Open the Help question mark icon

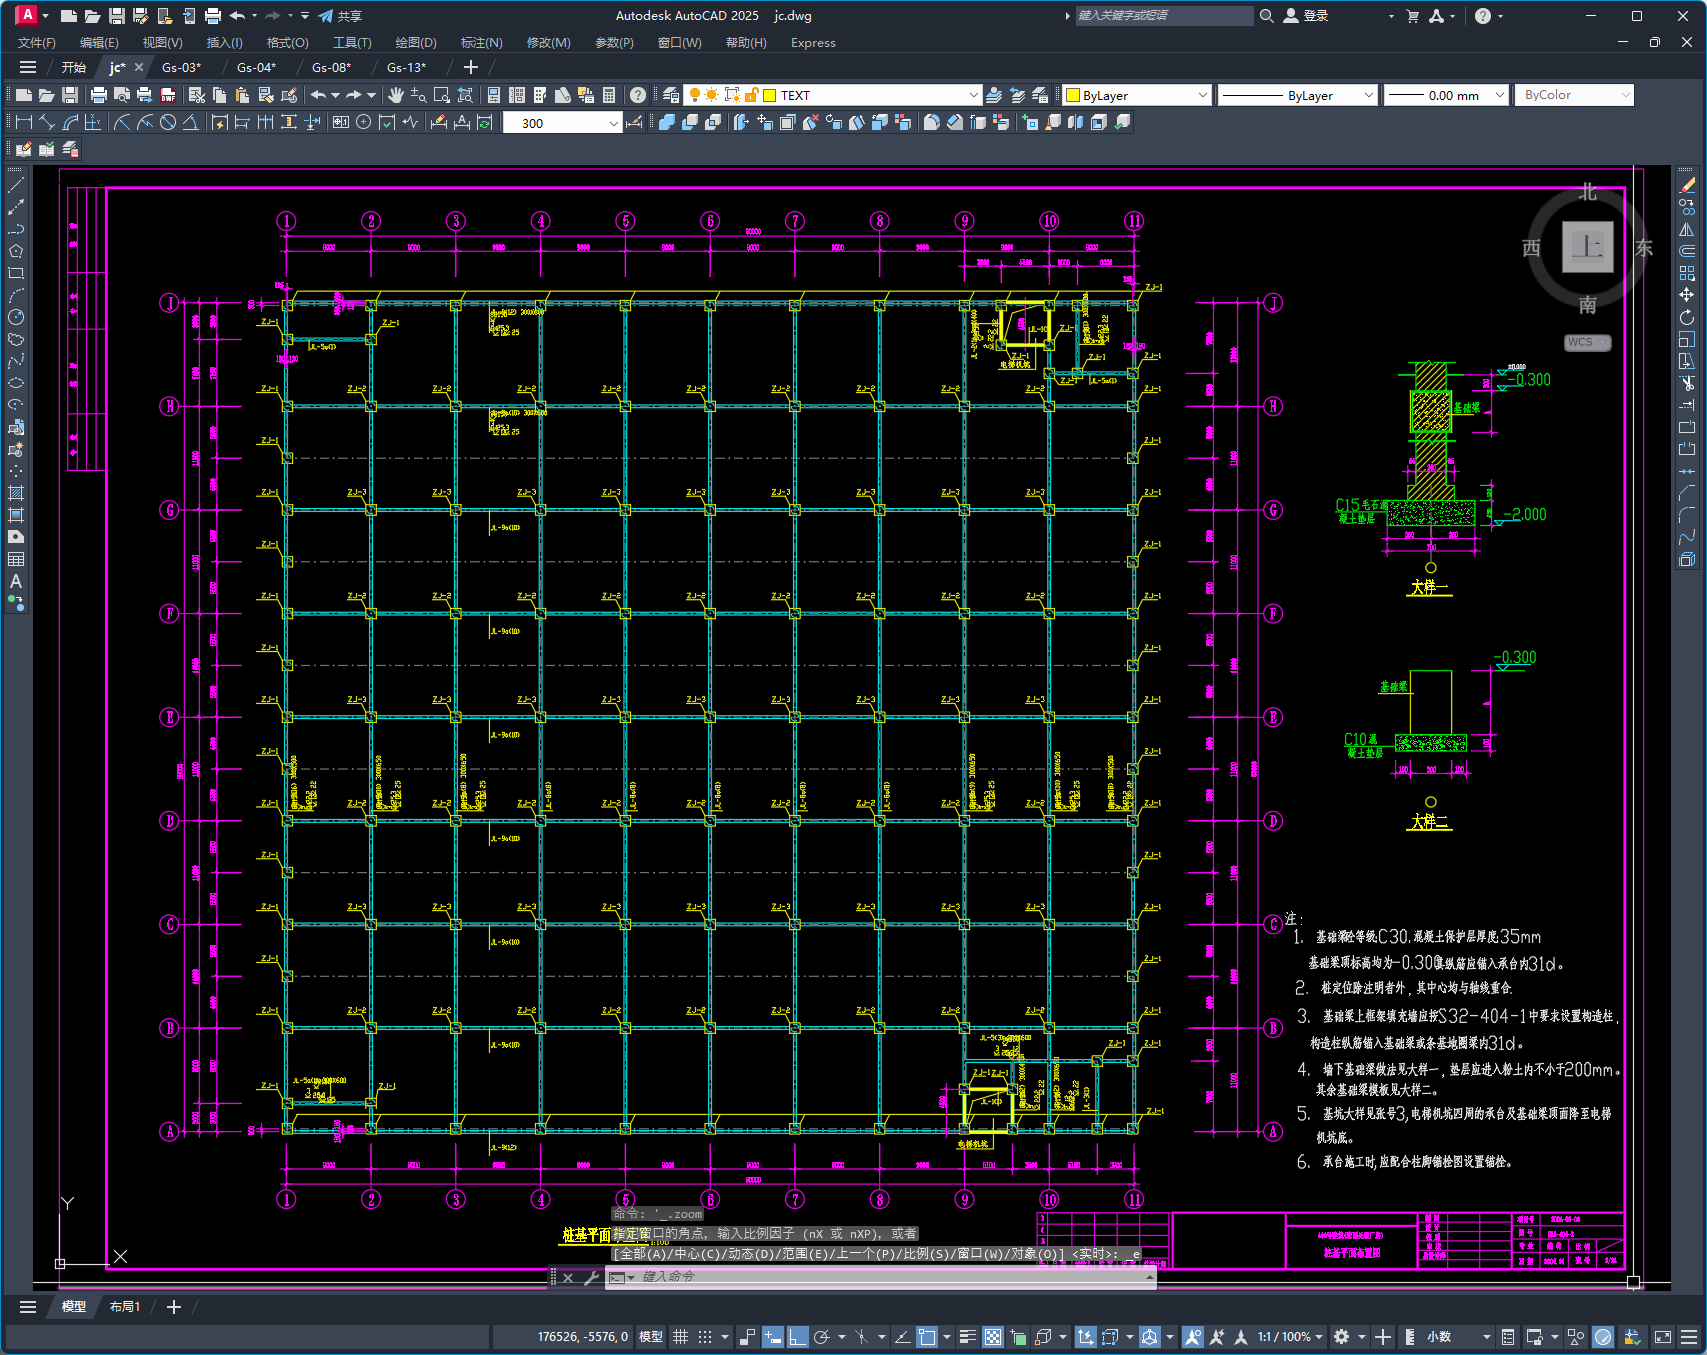(638, 95)
